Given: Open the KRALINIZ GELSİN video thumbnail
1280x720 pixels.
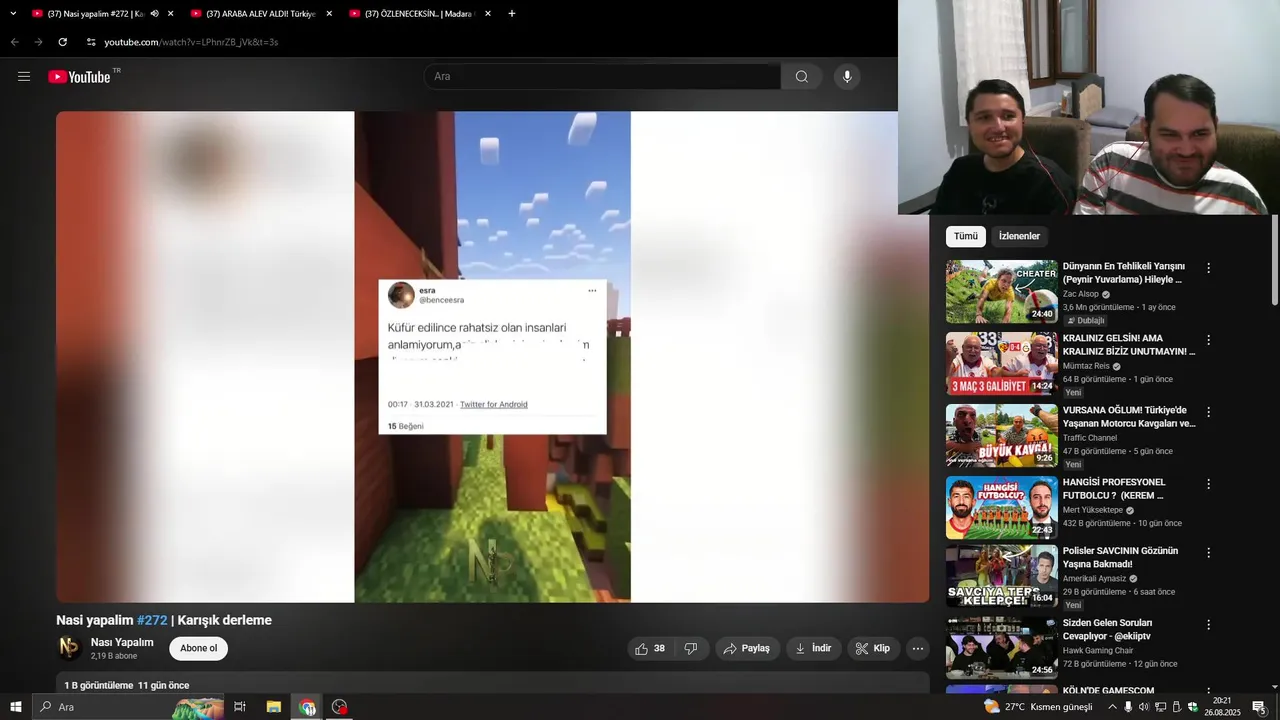Looking at the screenshot, I should [x=1002, y=364].
